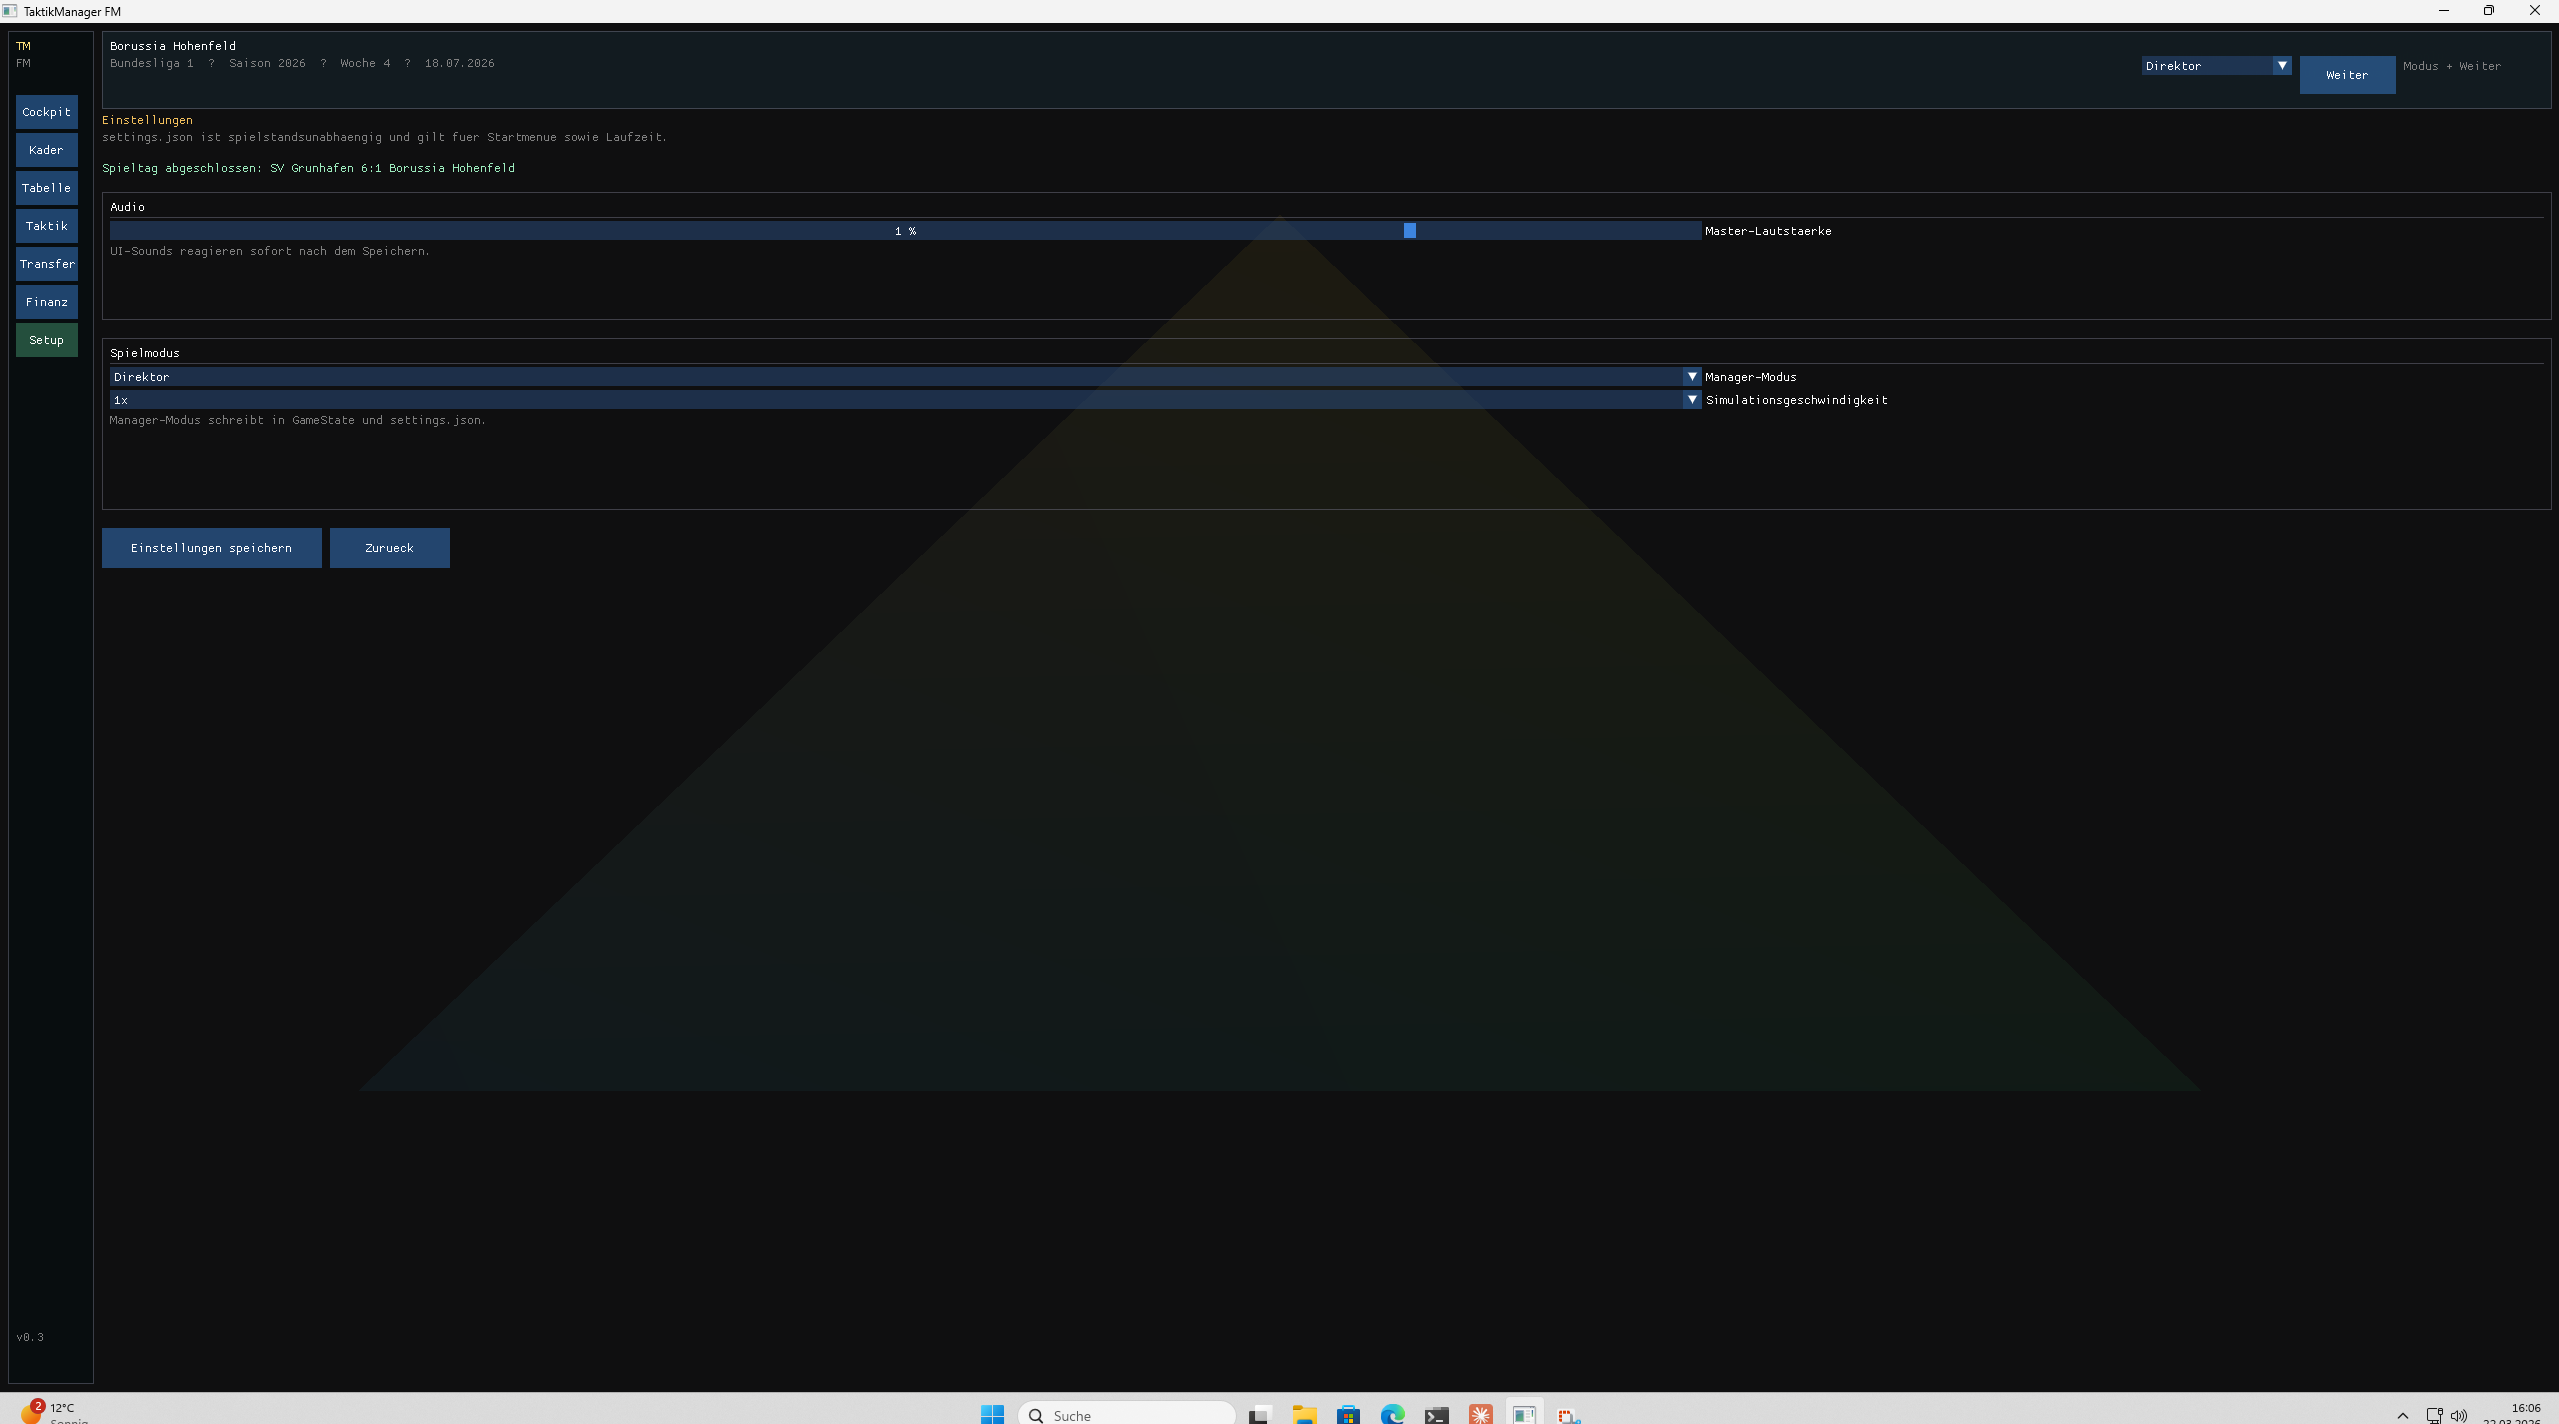2559x1424 pixels.
Task: Open Task View from the taskbar
Action: point(1259,1414)
